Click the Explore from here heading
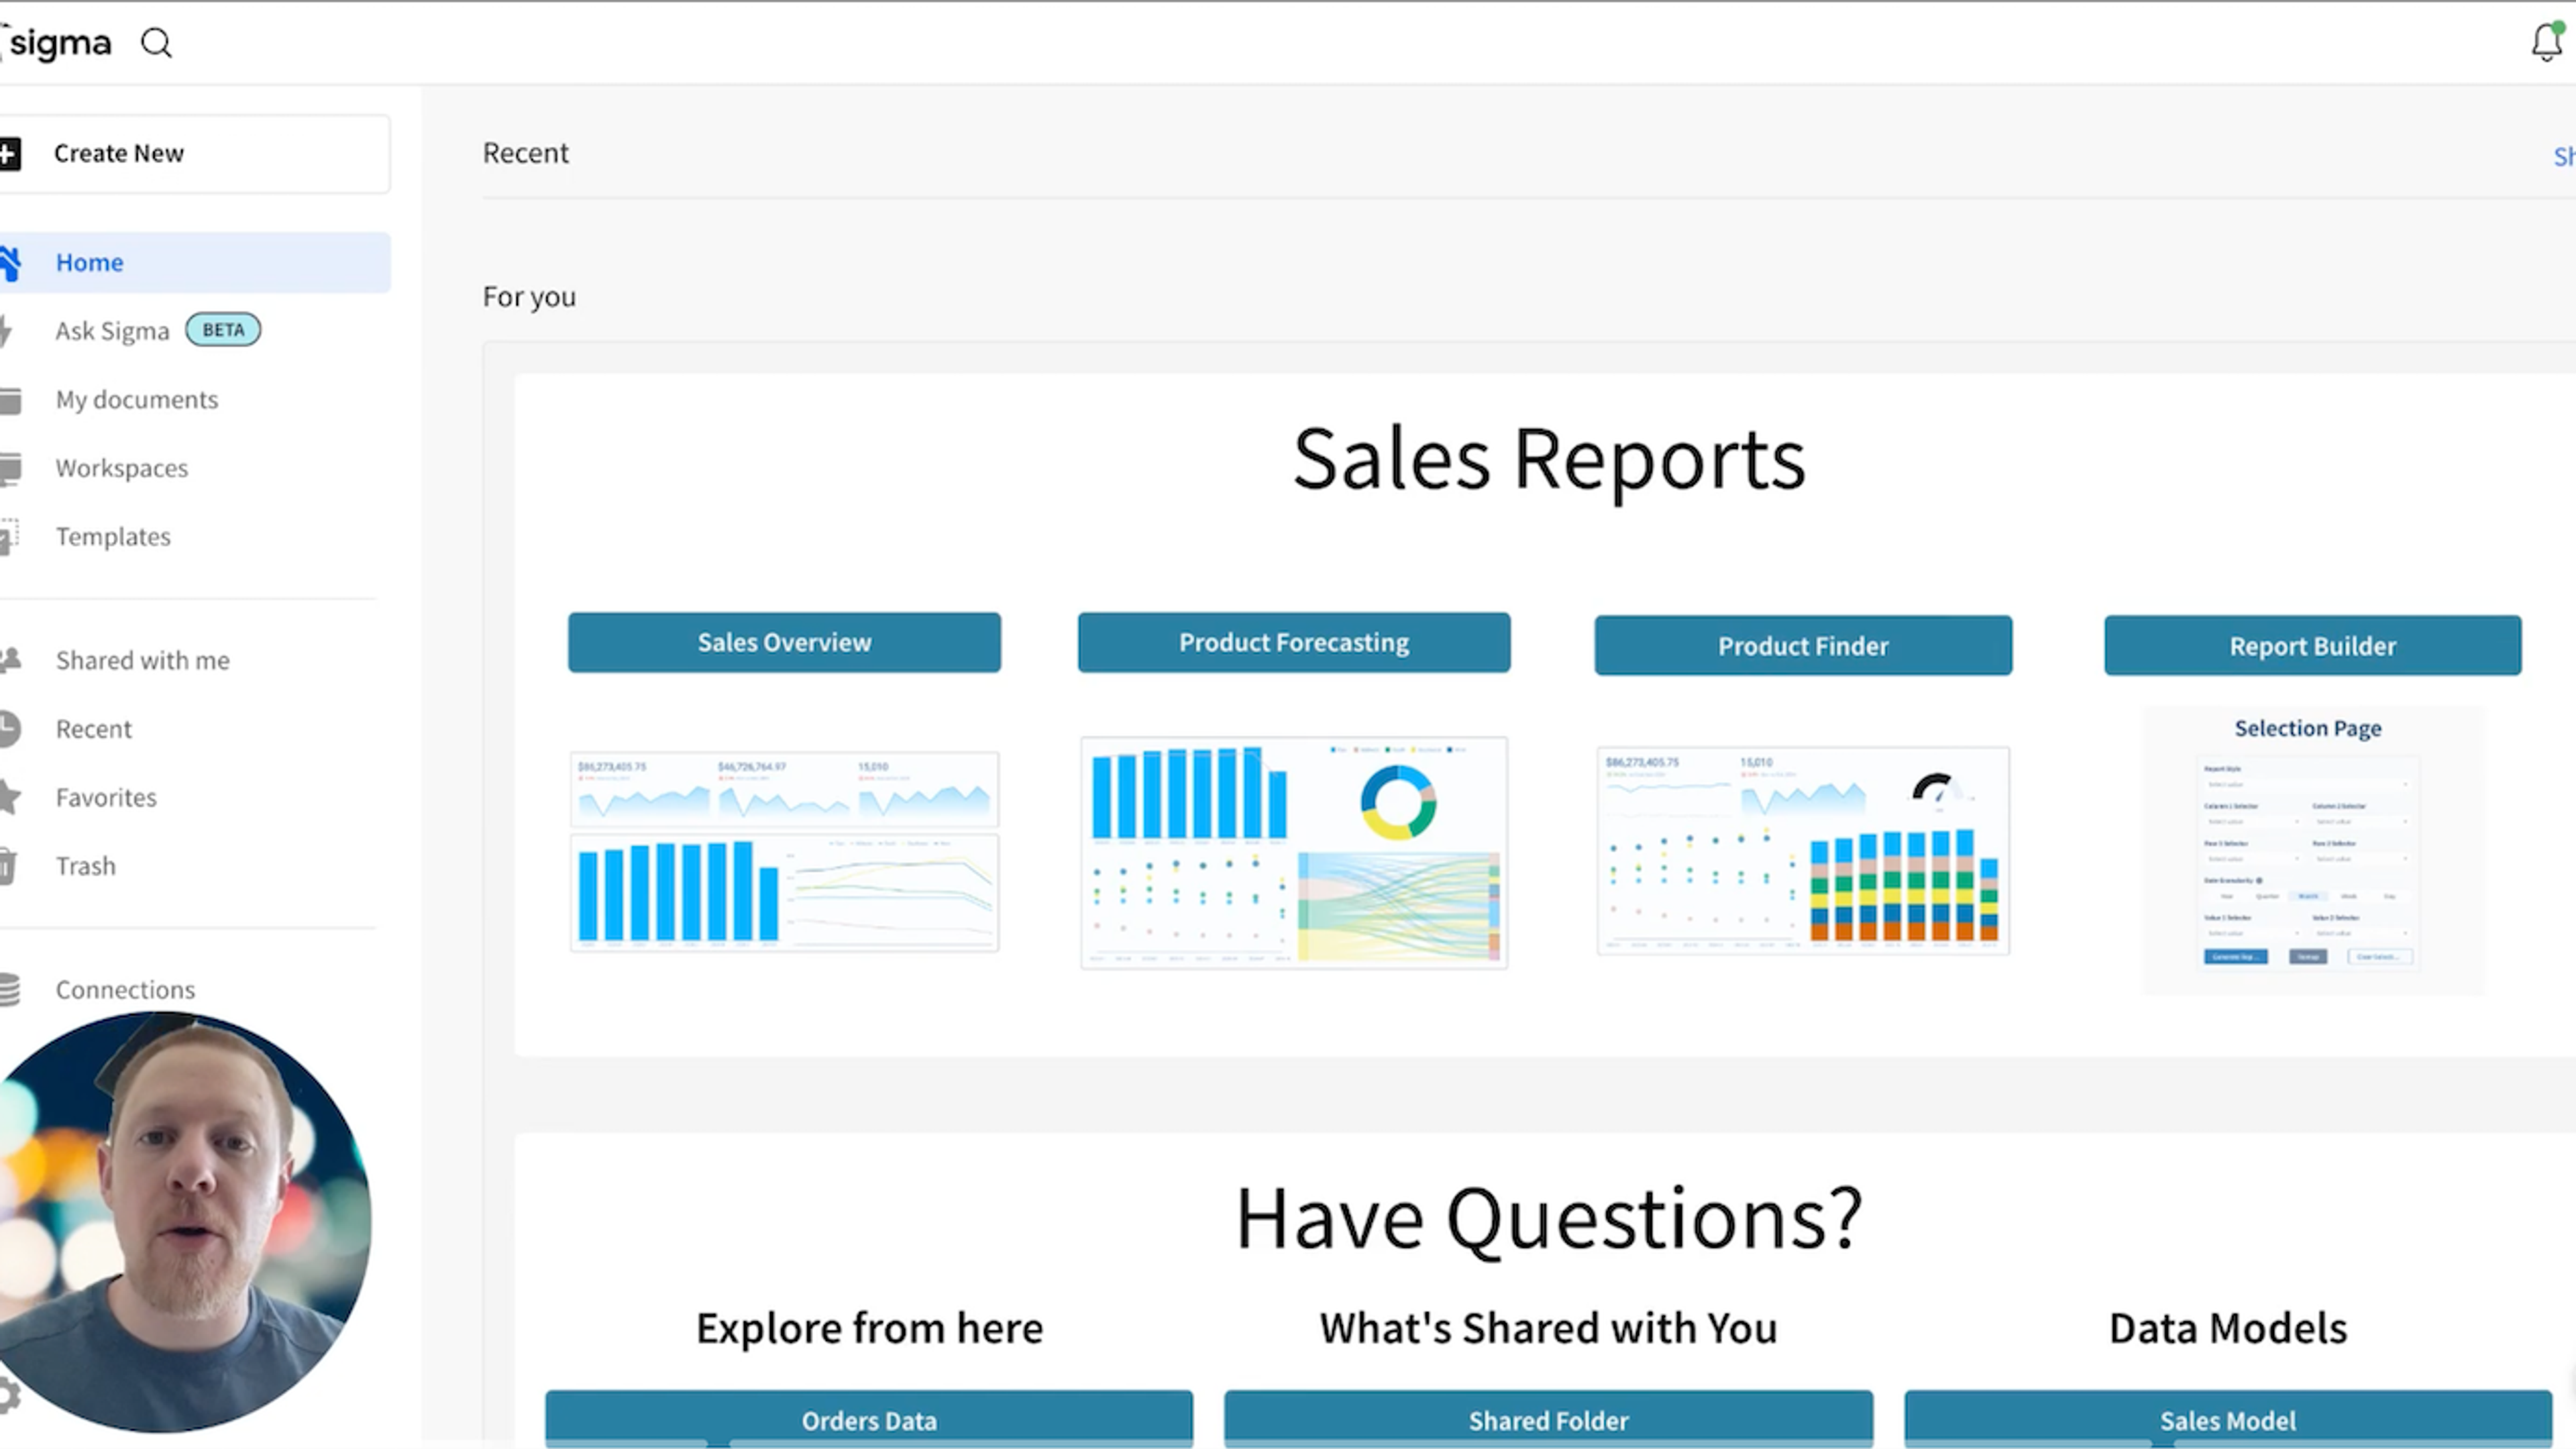 (x=869, y=1328)
